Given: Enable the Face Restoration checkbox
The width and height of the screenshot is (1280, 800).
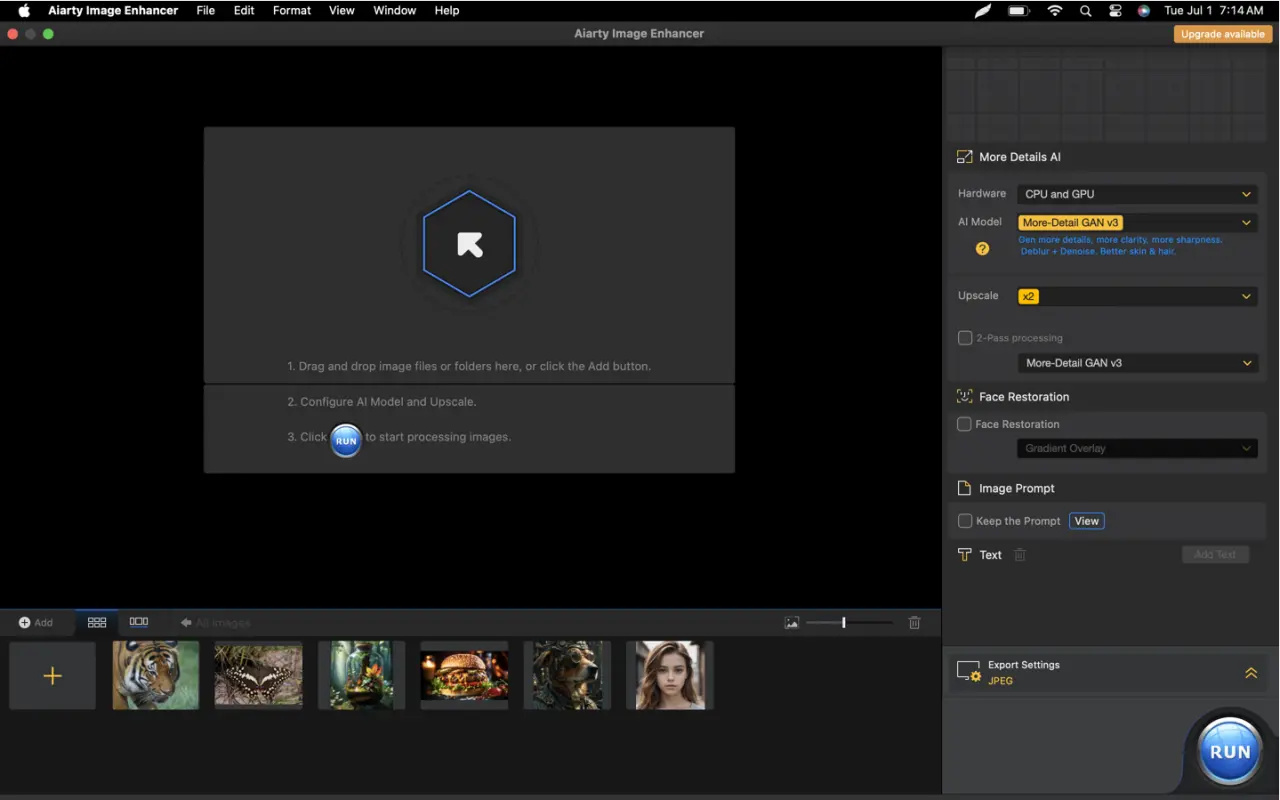Looking at the screenshot, I should (965, 424).
